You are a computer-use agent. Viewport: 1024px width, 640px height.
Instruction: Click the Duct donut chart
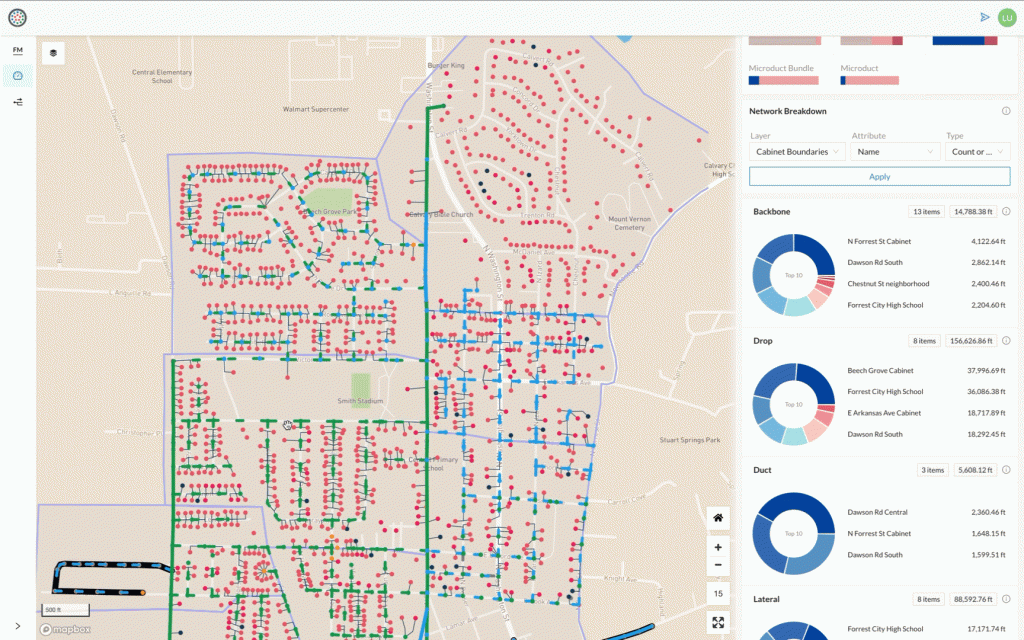pyautogui.click(x=793, y=534)
